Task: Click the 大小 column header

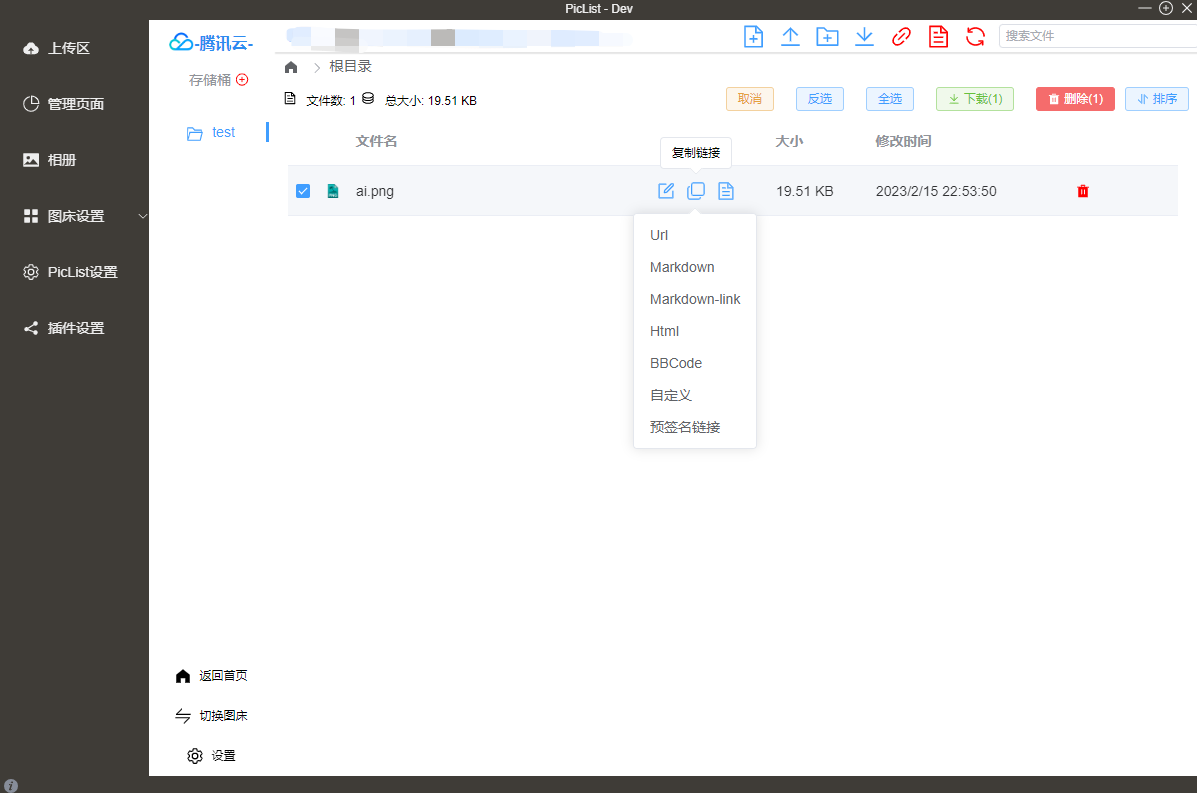Action: click(x=789, y=141)
